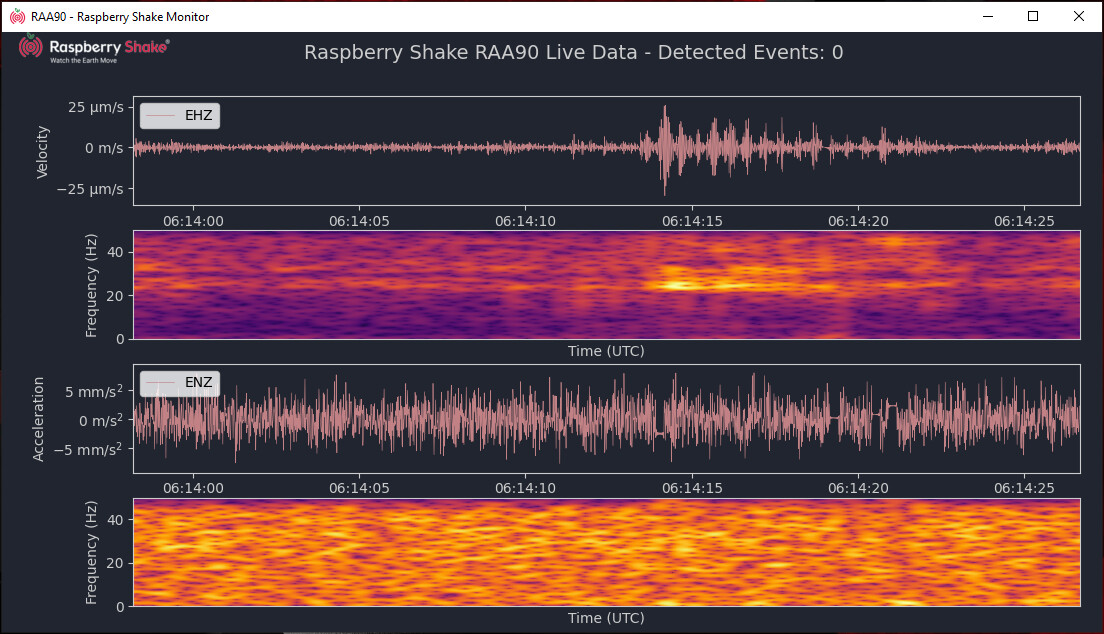Click the app icon in title bar
The image size is (1104, 634).
(17, 16)
